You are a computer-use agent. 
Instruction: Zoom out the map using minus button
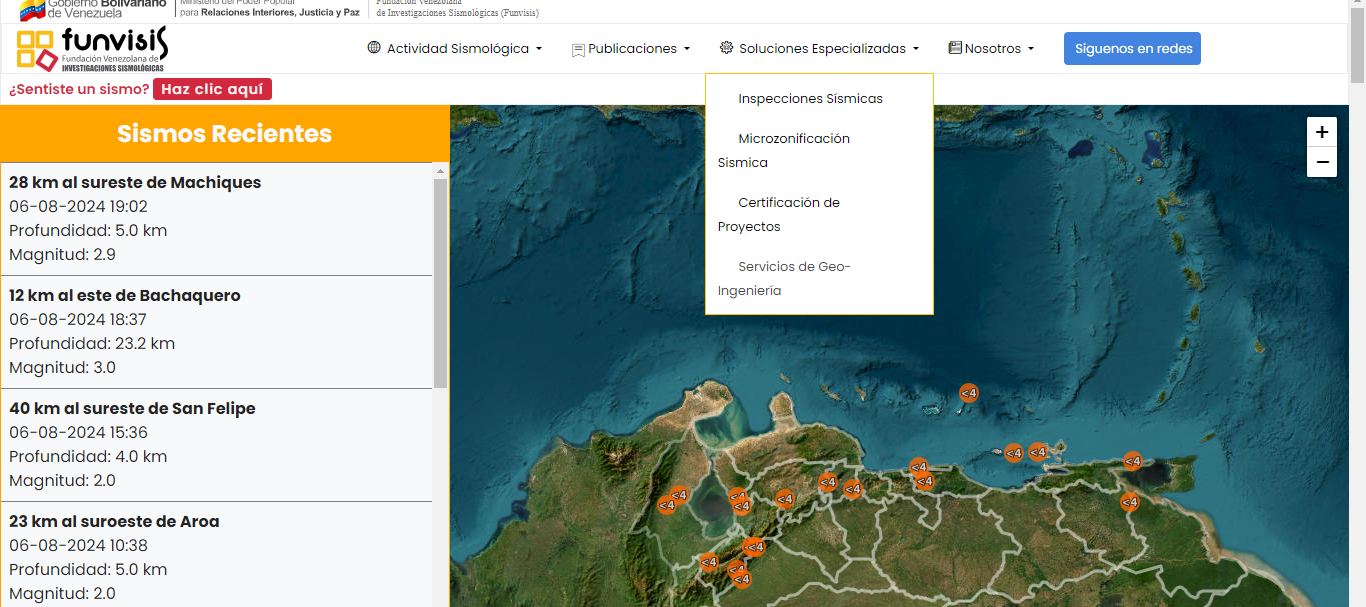click(1322, 161)
